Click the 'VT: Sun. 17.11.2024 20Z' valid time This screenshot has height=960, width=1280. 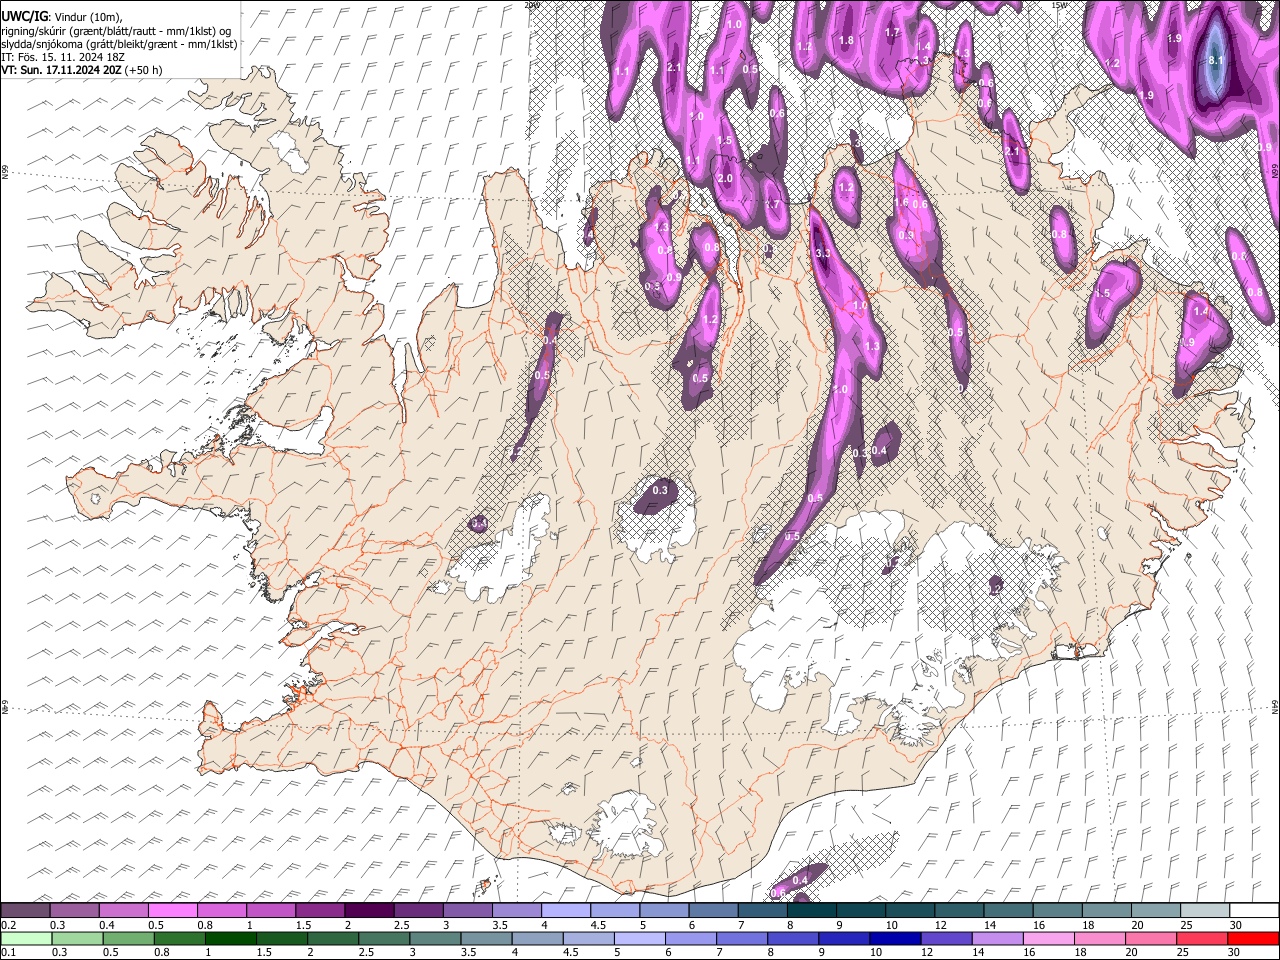point(62,70)
